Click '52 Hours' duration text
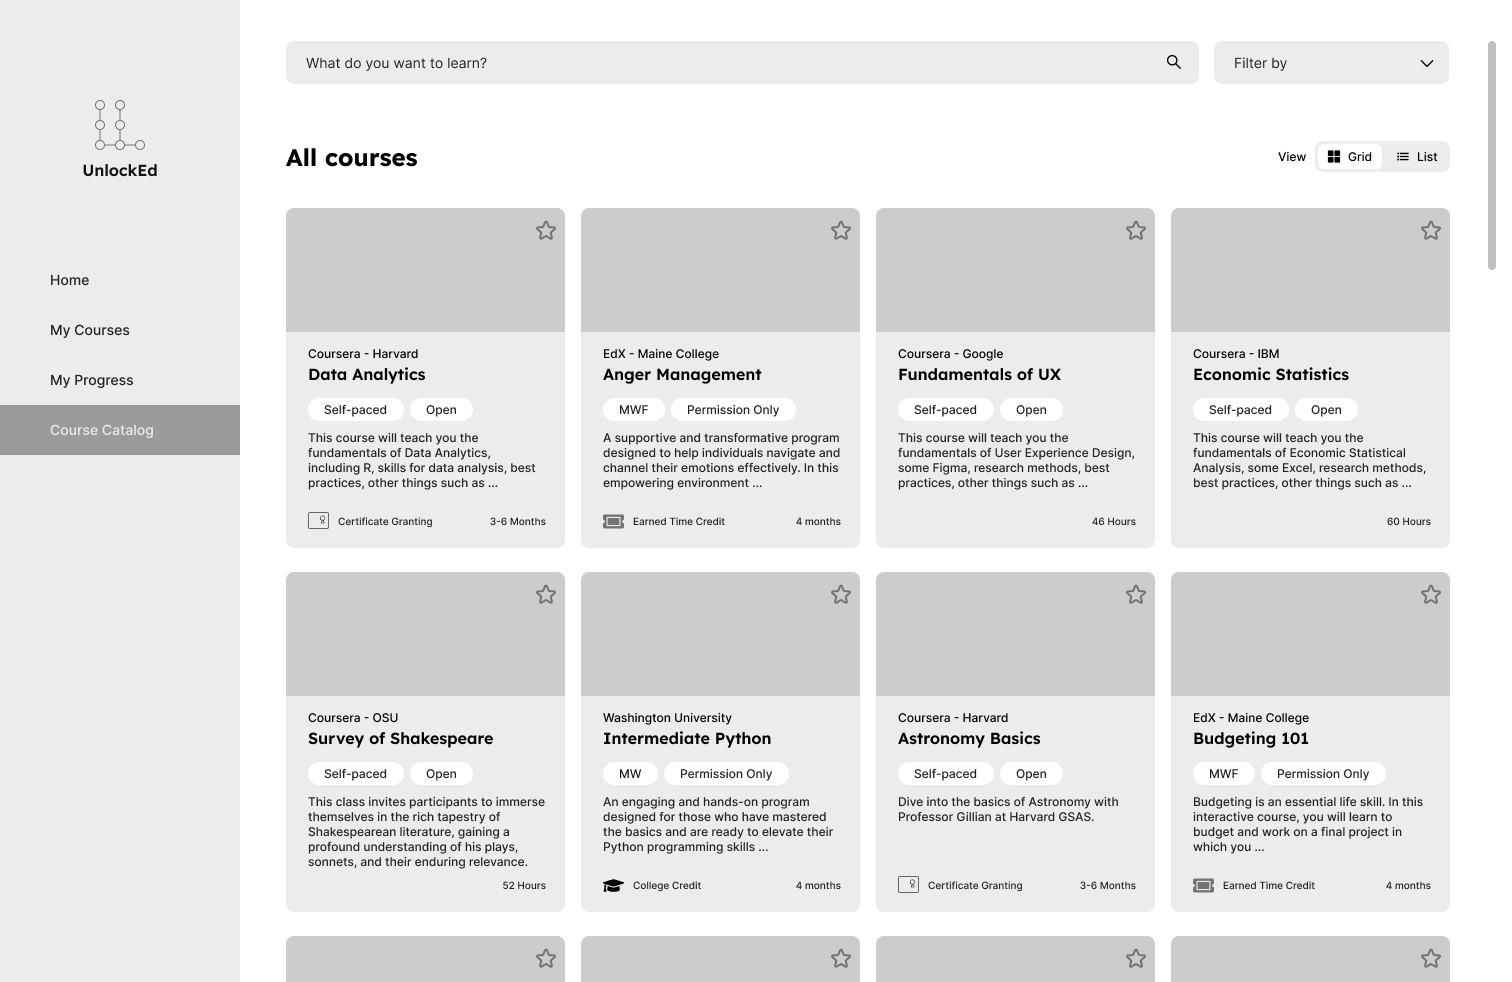Viewport: 1512px width, 982px height. tap(524, 885)
